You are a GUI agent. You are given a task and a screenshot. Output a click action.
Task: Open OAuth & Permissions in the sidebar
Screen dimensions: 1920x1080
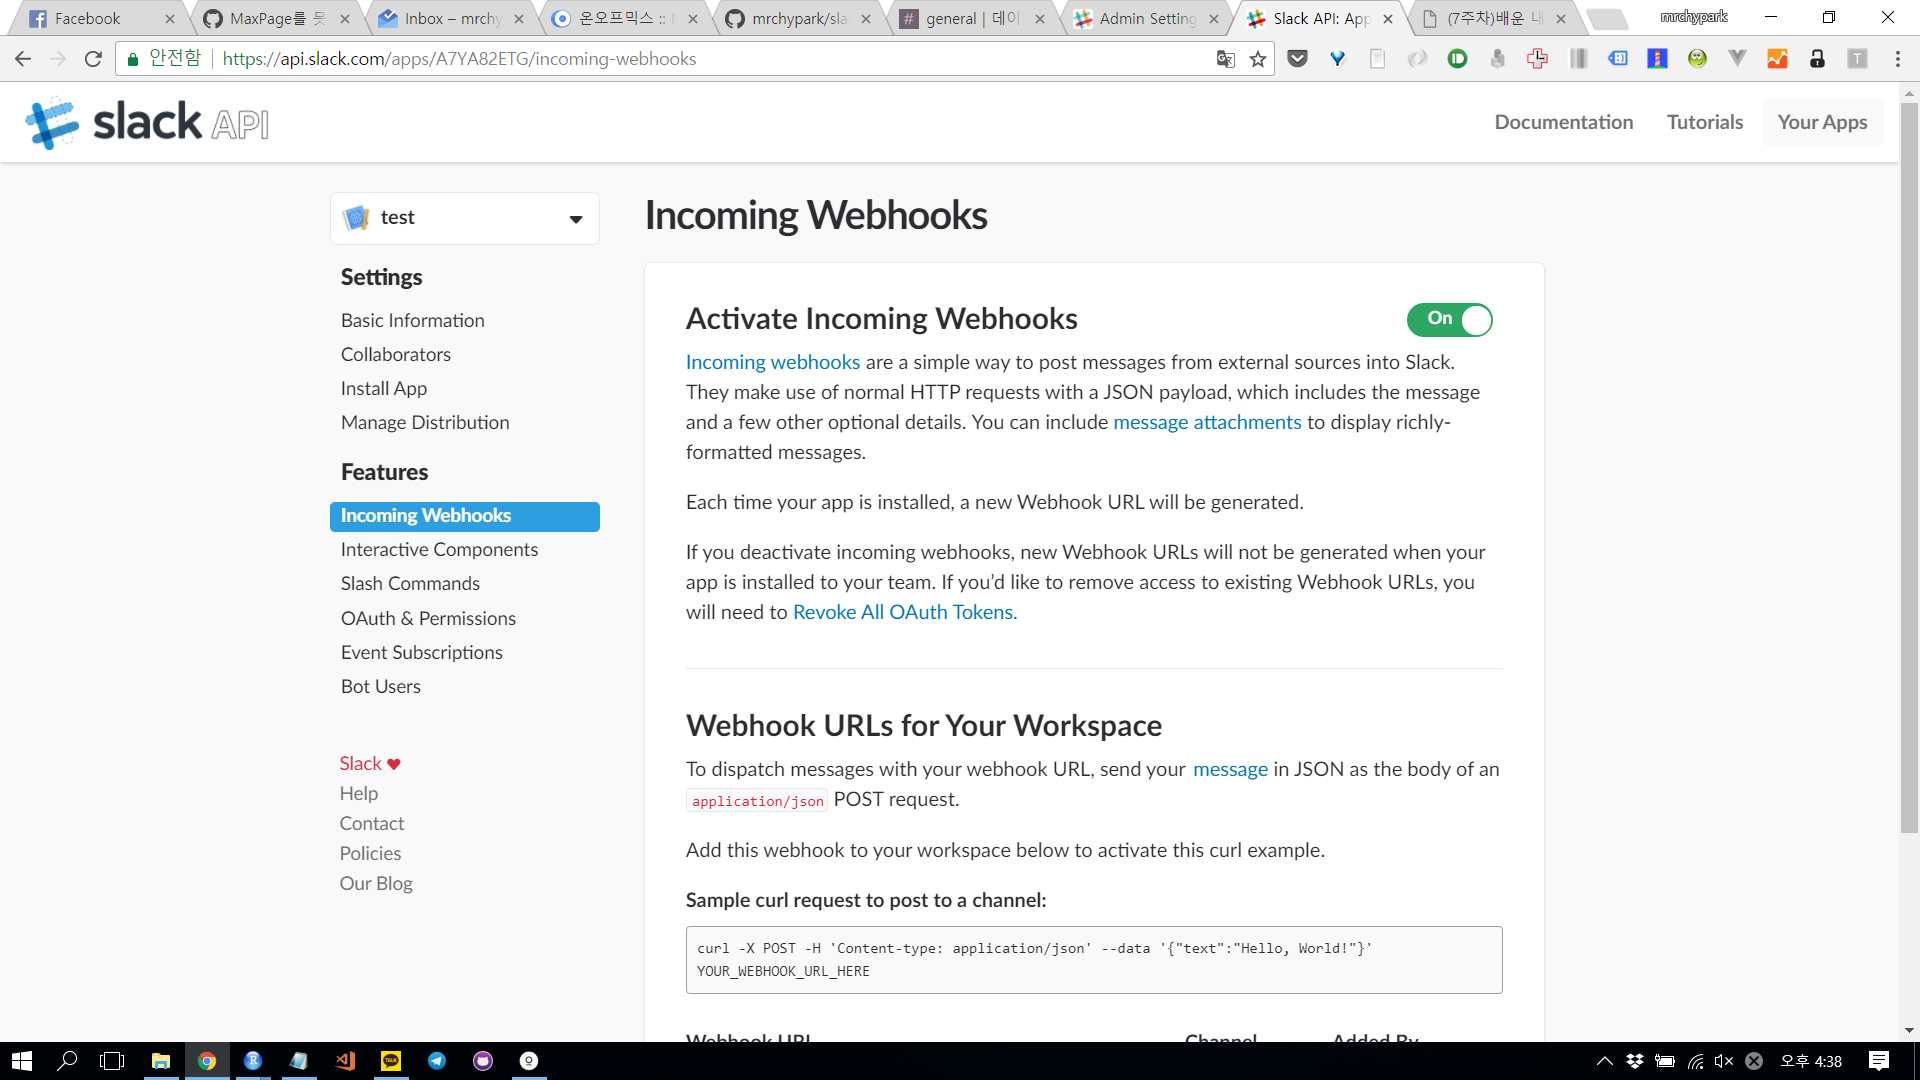[428, 618]
